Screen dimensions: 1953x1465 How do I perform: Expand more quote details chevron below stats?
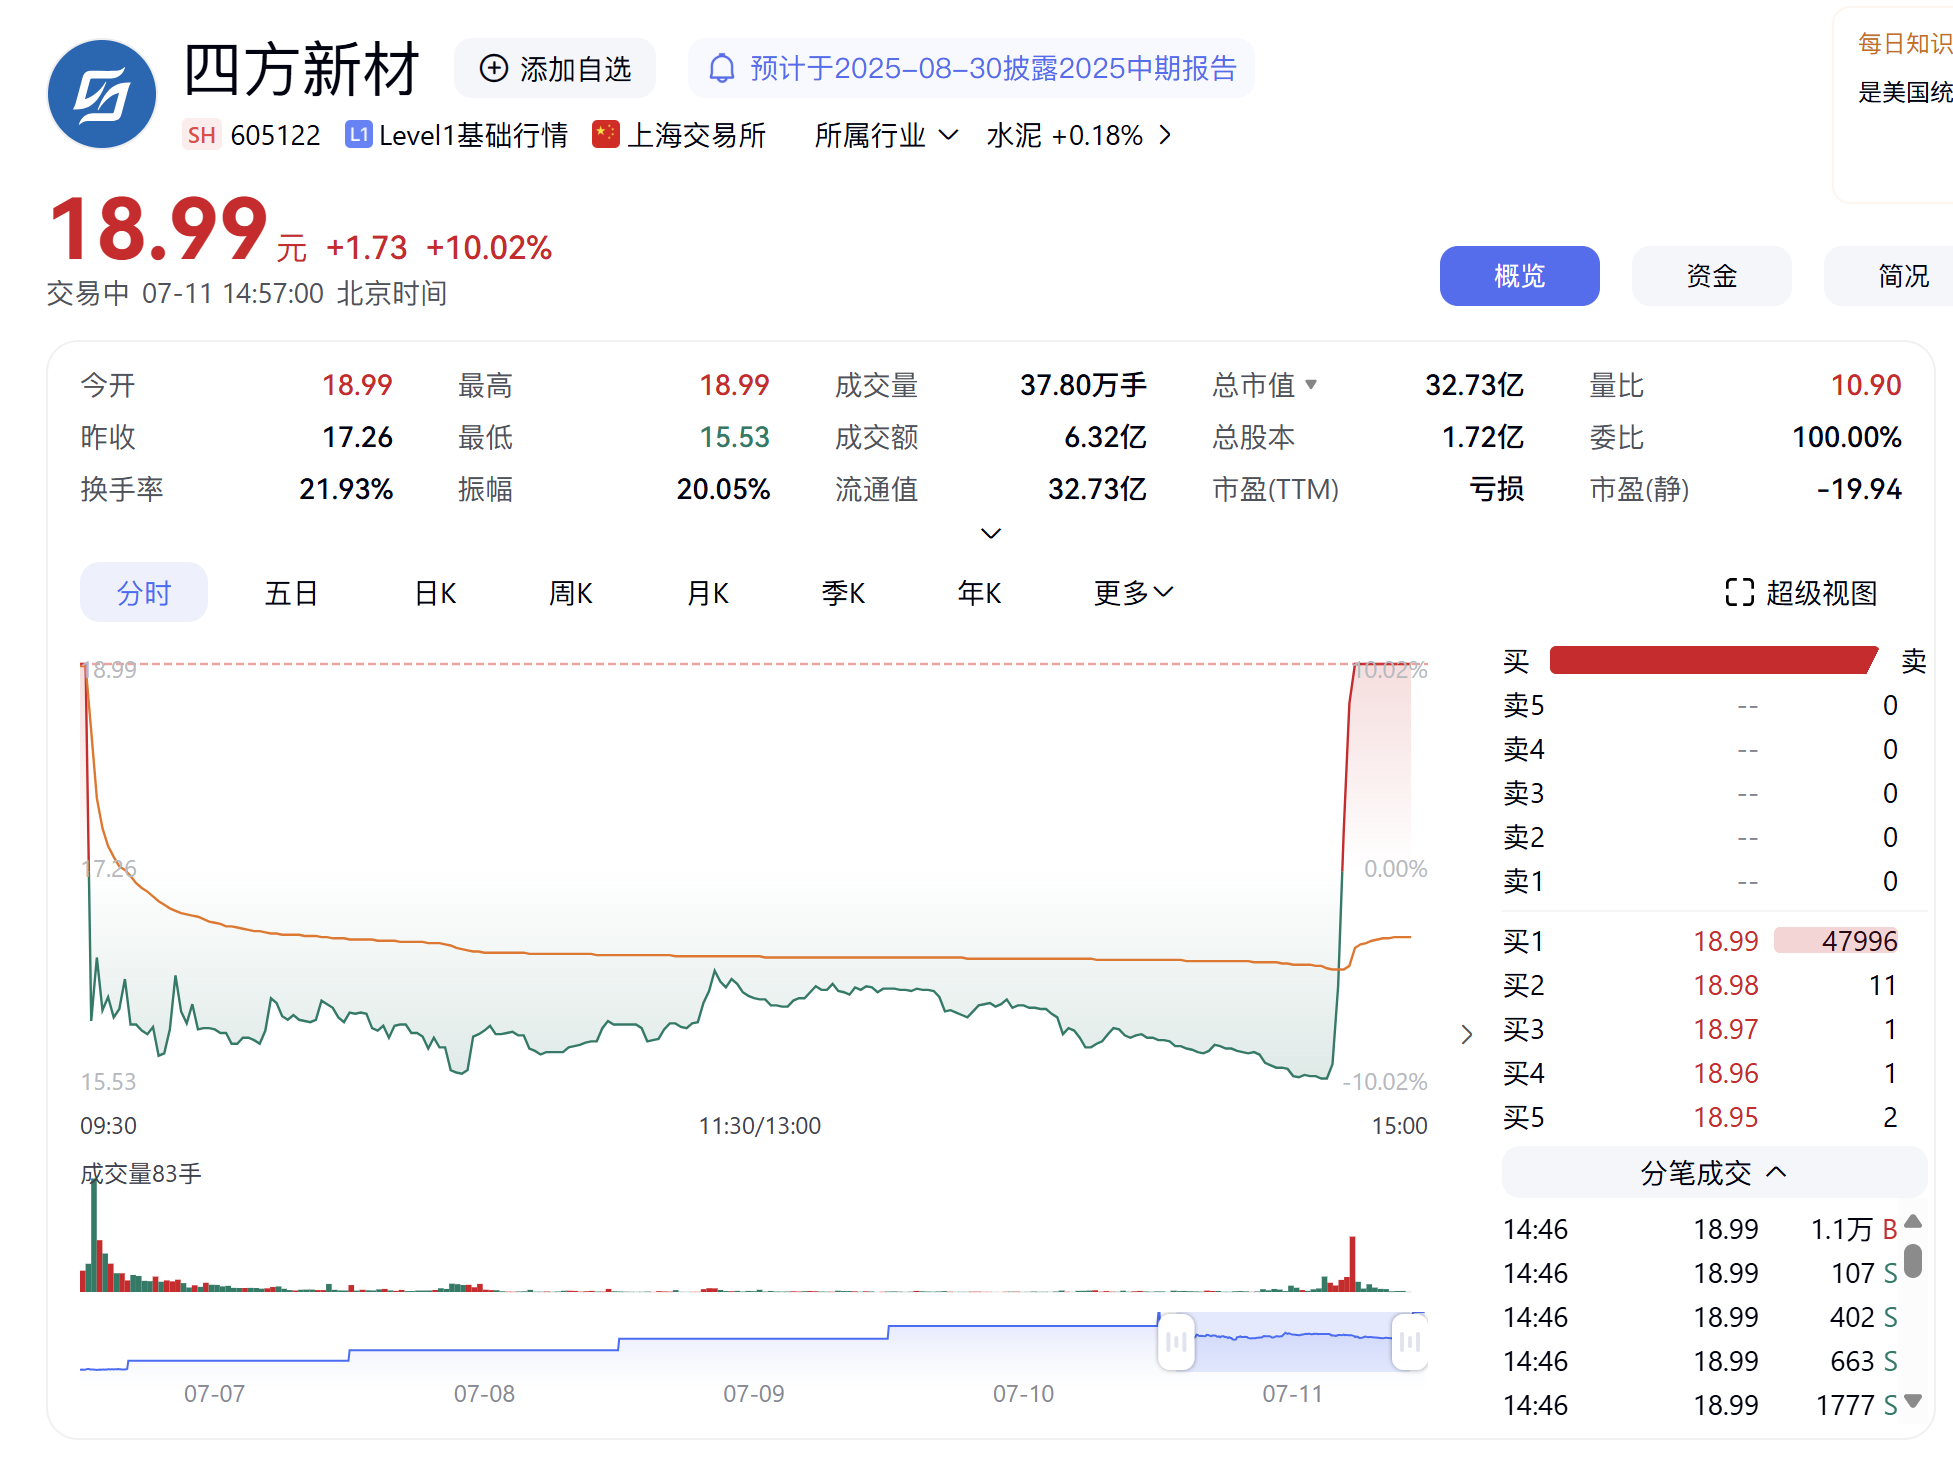pyautogui.click(x=990, y=533)
